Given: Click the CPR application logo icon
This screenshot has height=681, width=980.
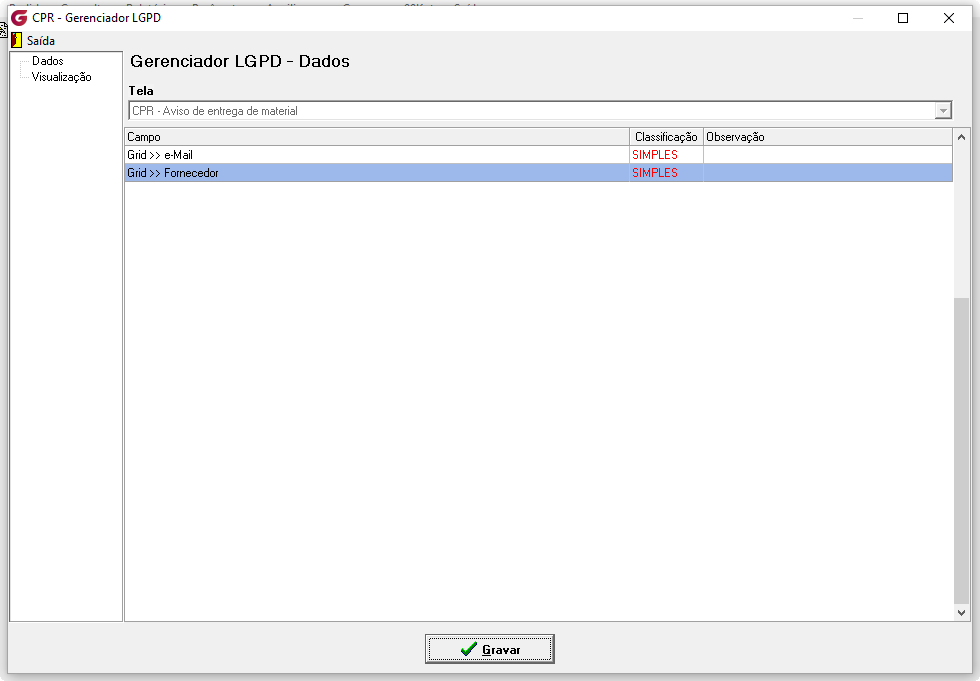Looking at the screenshot, I should [19, 17].
